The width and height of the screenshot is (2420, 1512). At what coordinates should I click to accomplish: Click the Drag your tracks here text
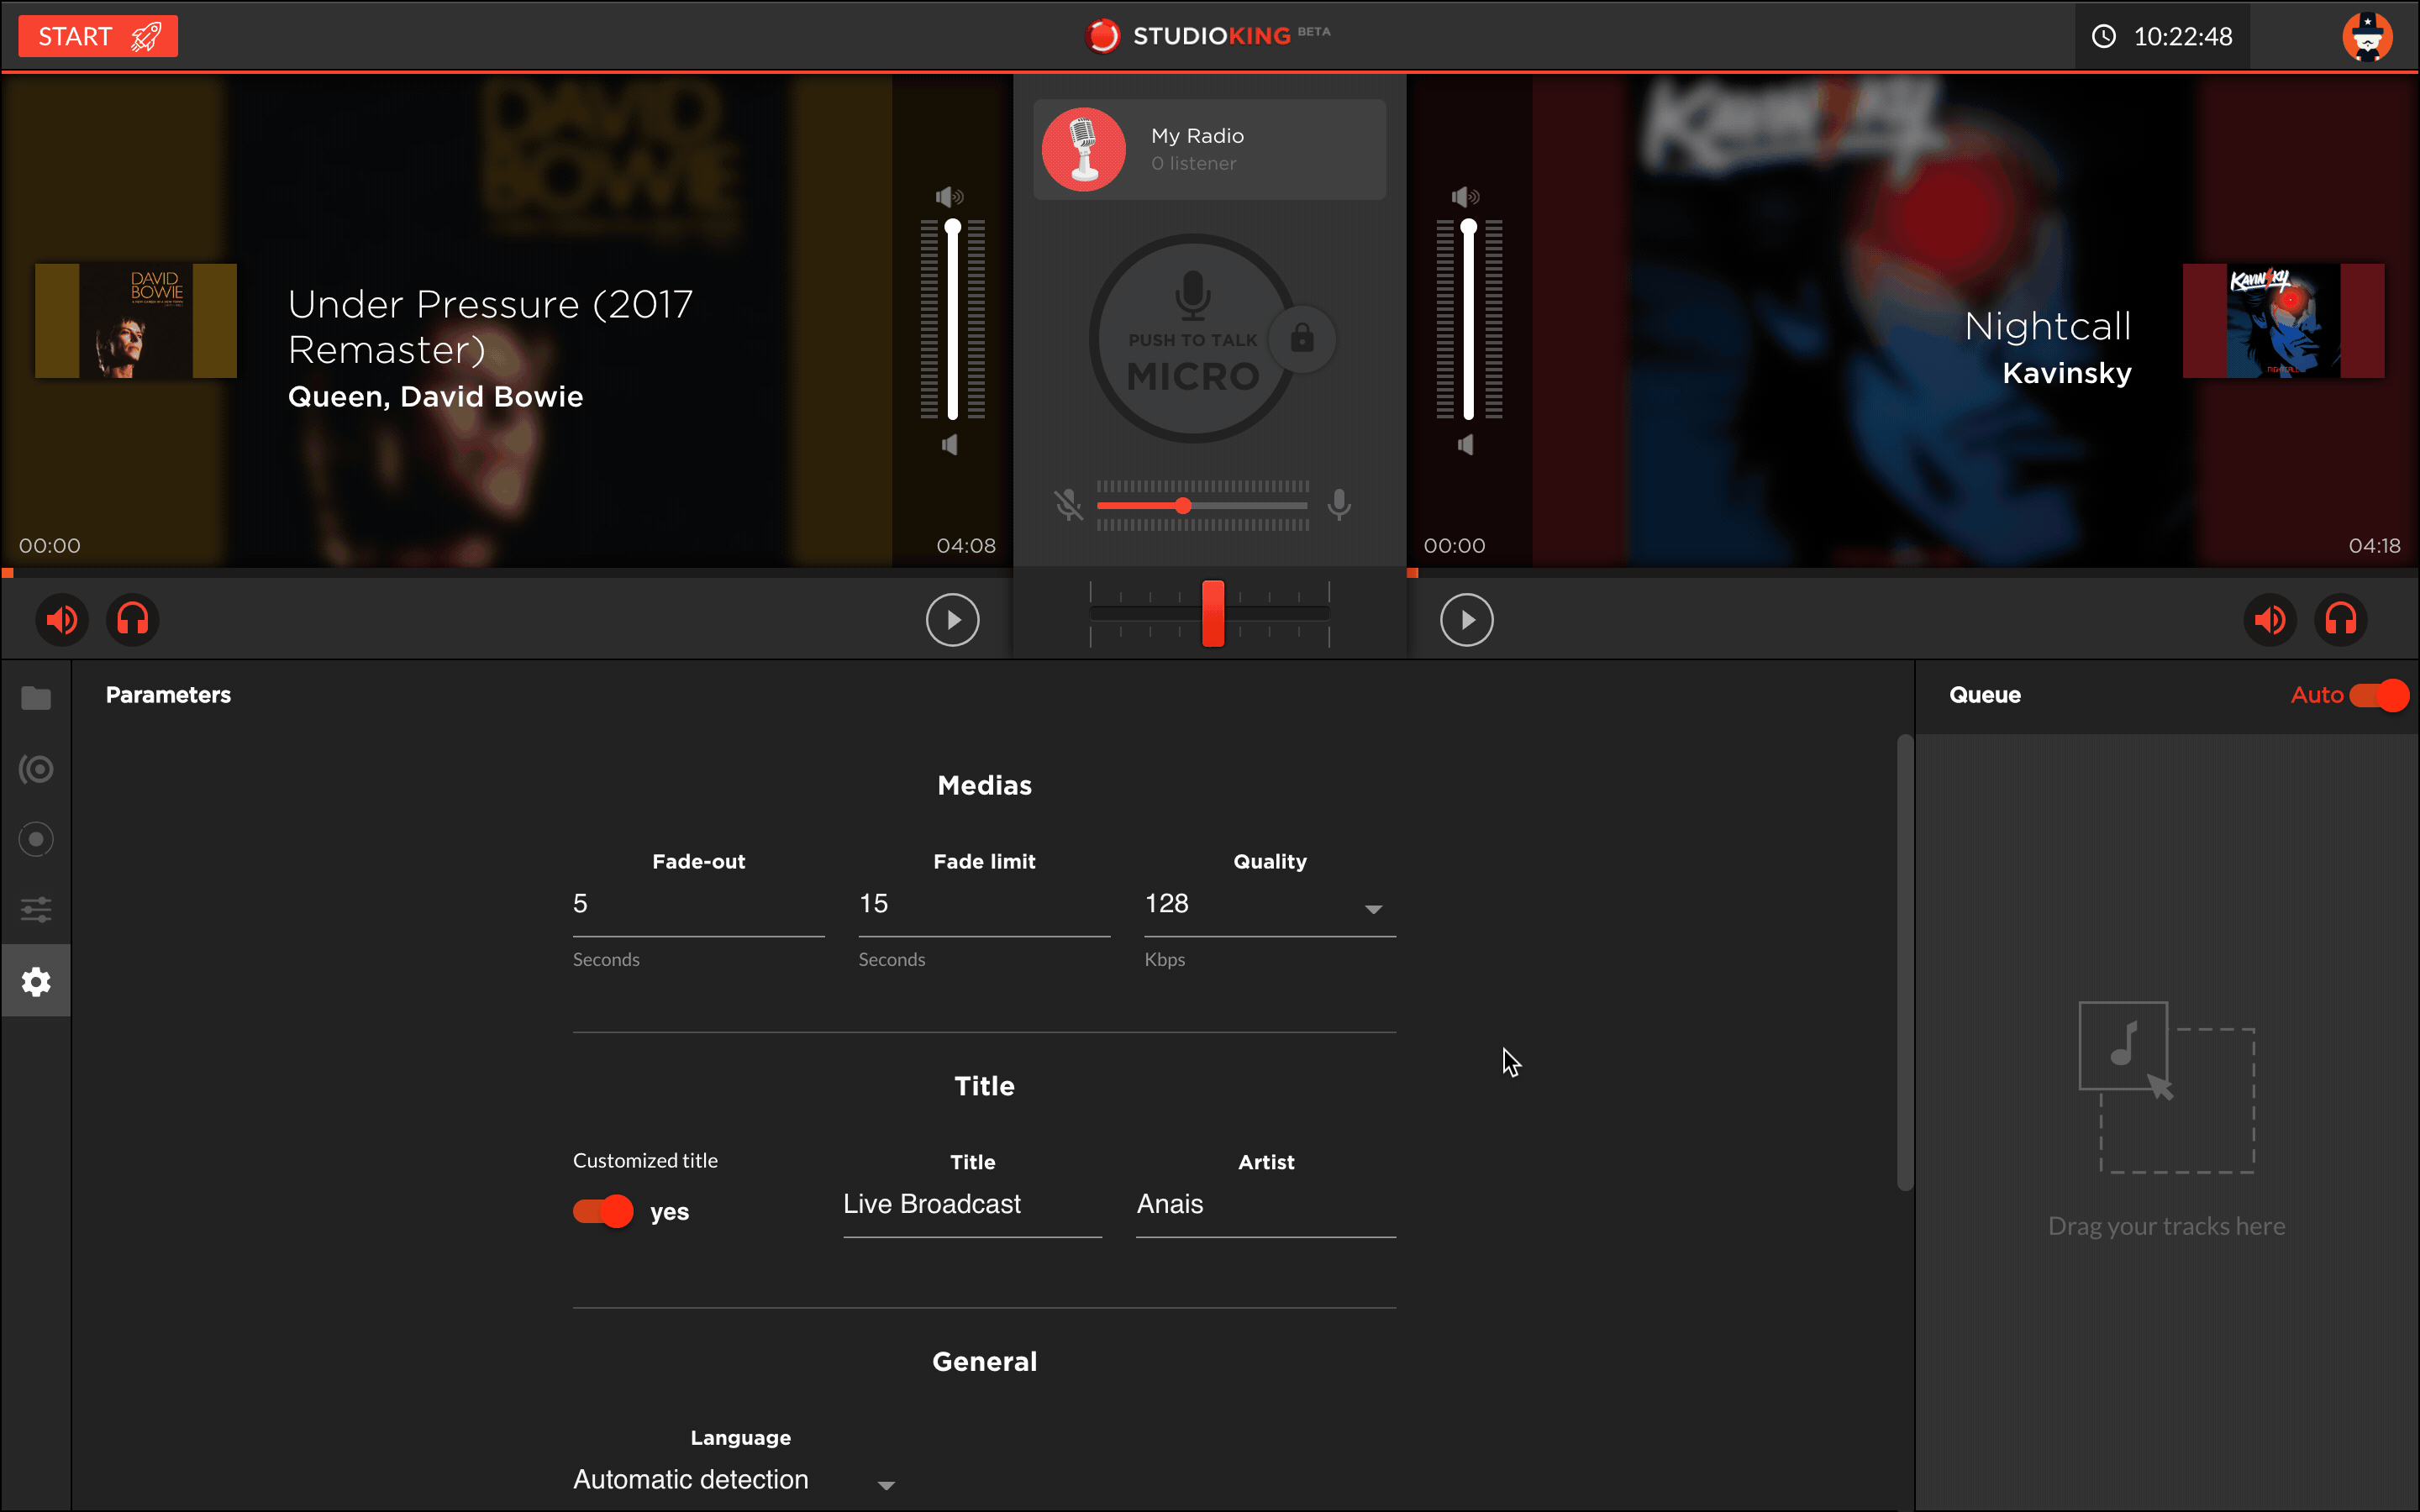click(x=2166, y=1226)
